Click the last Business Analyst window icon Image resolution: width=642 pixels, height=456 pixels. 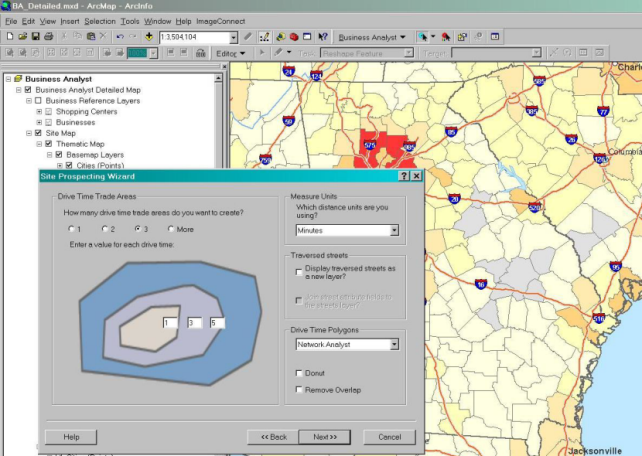495,37
